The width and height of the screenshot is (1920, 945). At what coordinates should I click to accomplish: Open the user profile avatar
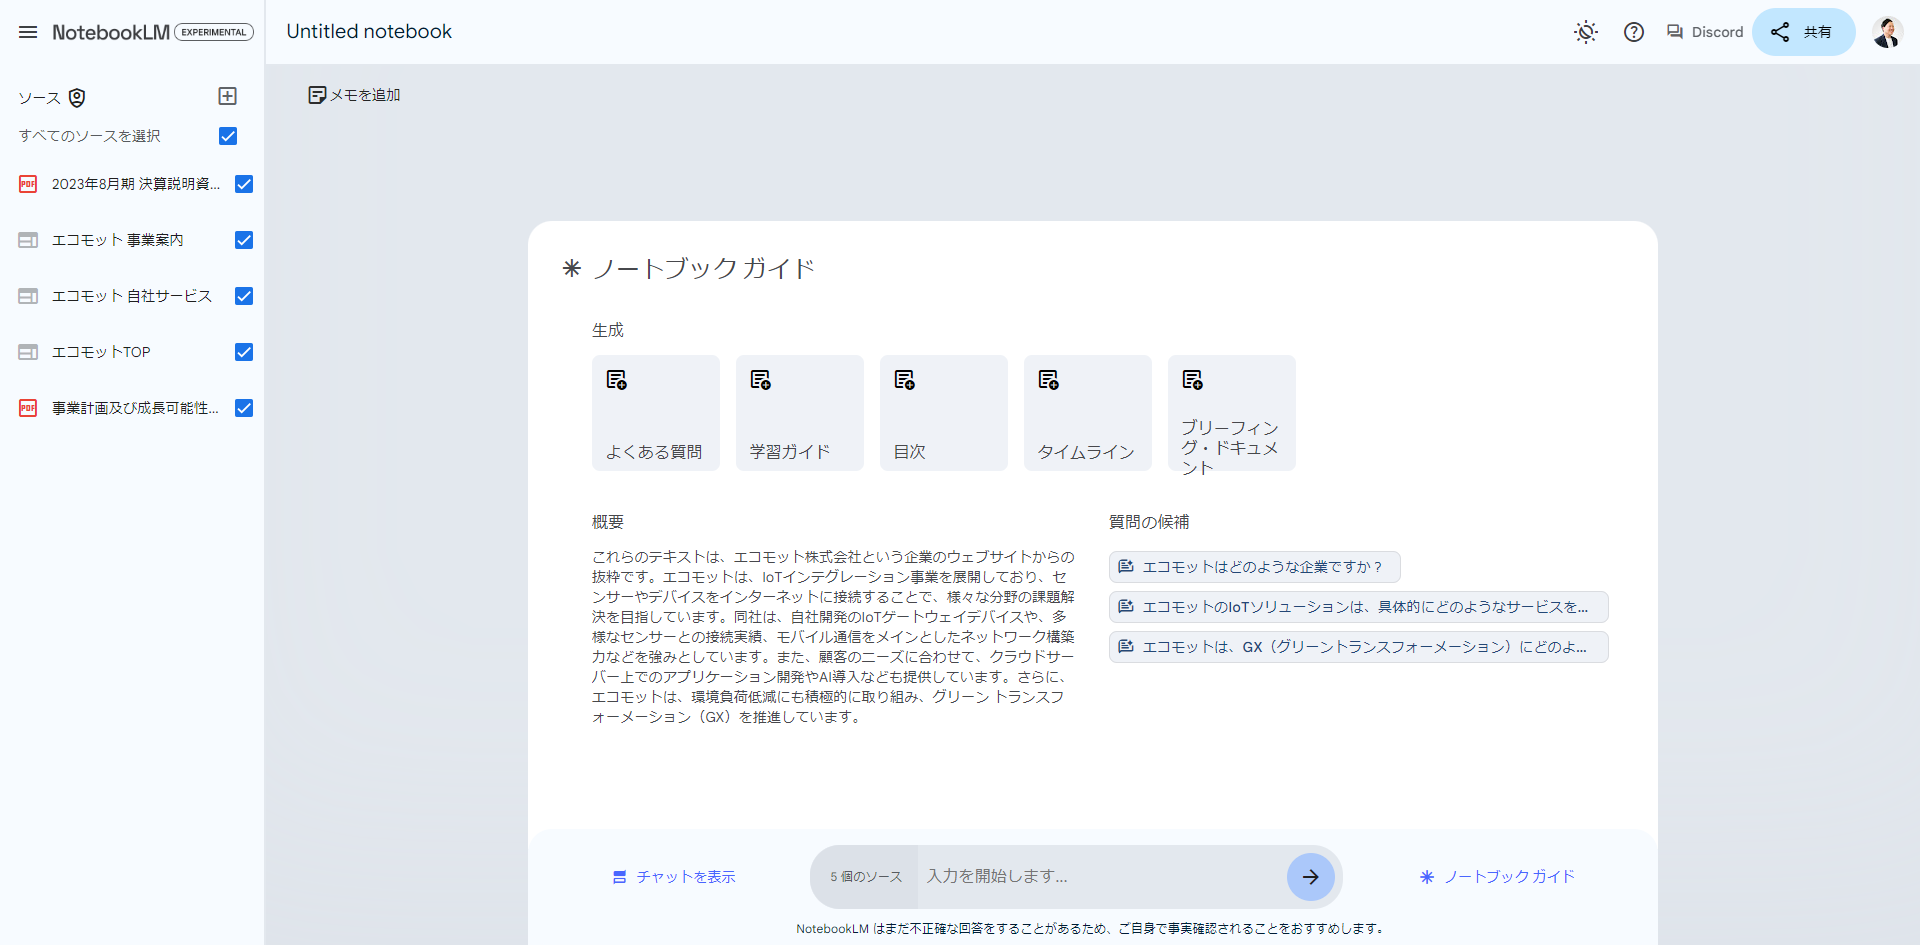1887,32
